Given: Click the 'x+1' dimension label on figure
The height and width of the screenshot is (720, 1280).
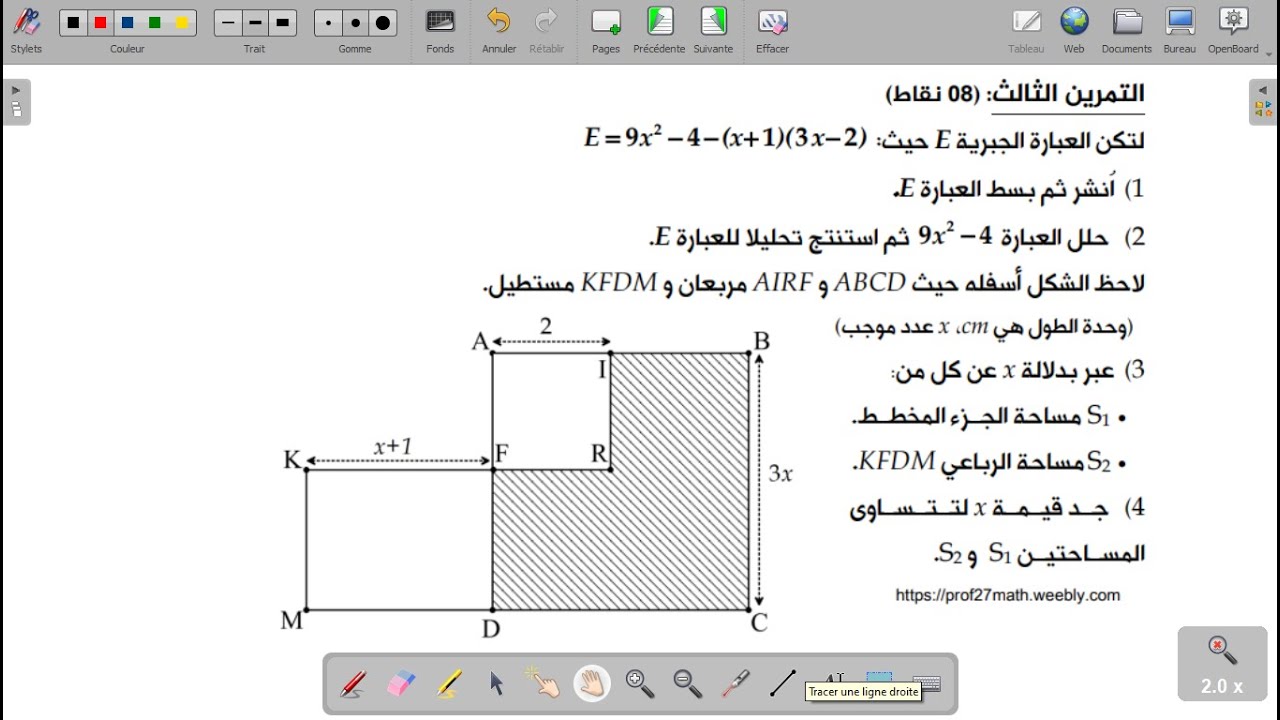Looking at the screenshot, I should [392, 447].
